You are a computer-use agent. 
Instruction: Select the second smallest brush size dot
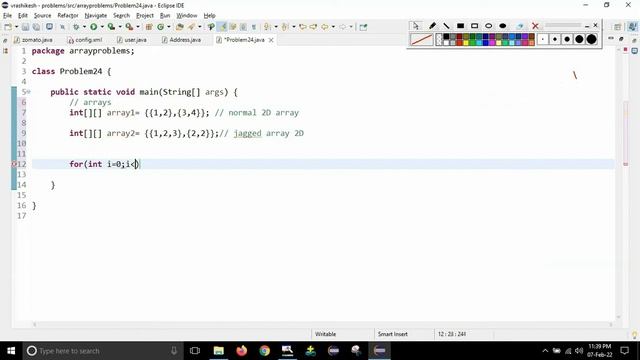[x=554, y=39]
